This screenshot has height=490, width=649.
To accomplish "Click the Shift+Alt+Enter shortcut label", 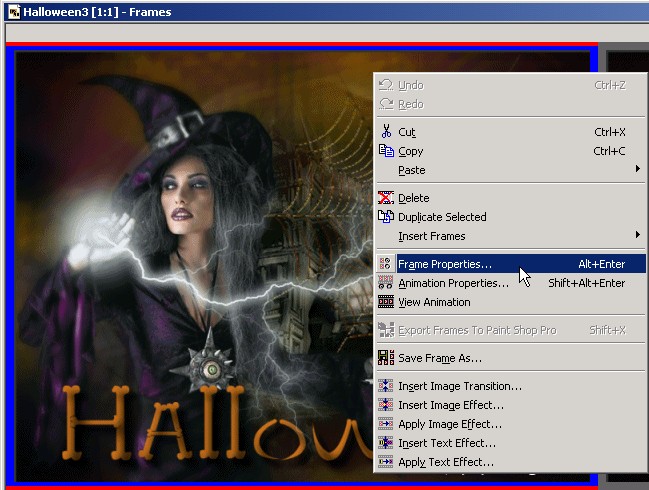I will coord(587,283).
